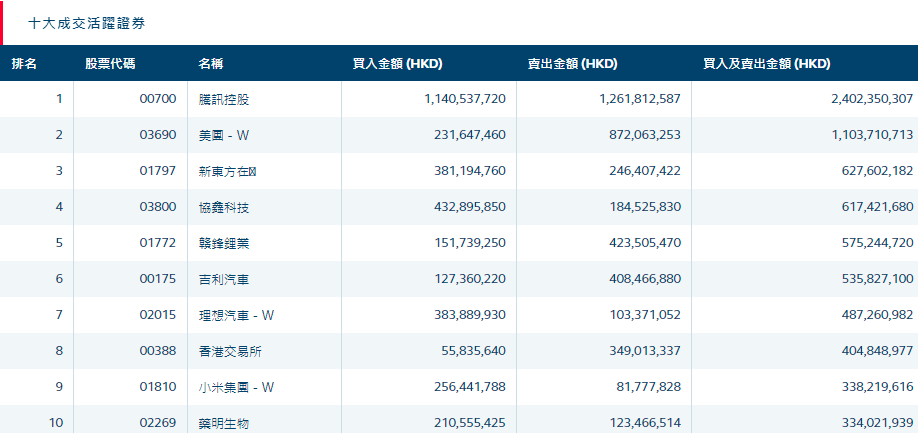Click total amount 535,827,100
This screenshot has height=433, width=918.
[x=877, y=279]
